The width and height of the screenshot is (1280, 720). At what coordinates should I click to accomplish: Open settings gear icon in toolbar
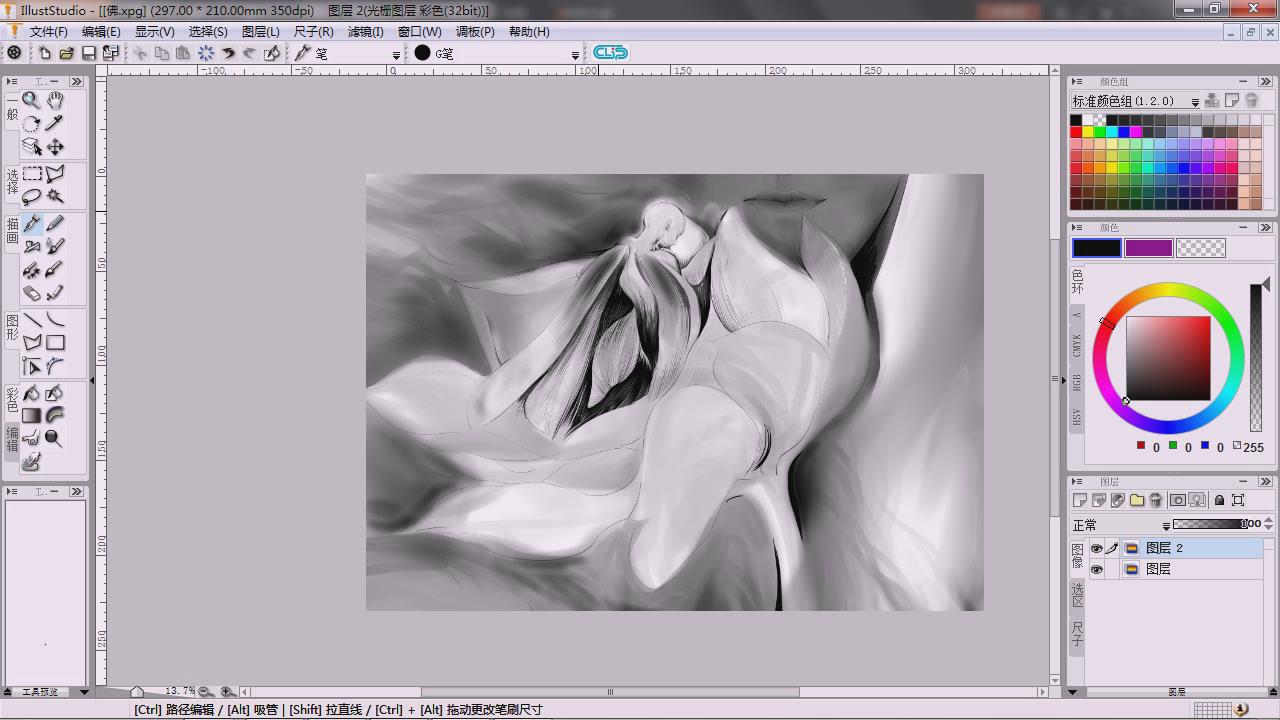(14, 53)
